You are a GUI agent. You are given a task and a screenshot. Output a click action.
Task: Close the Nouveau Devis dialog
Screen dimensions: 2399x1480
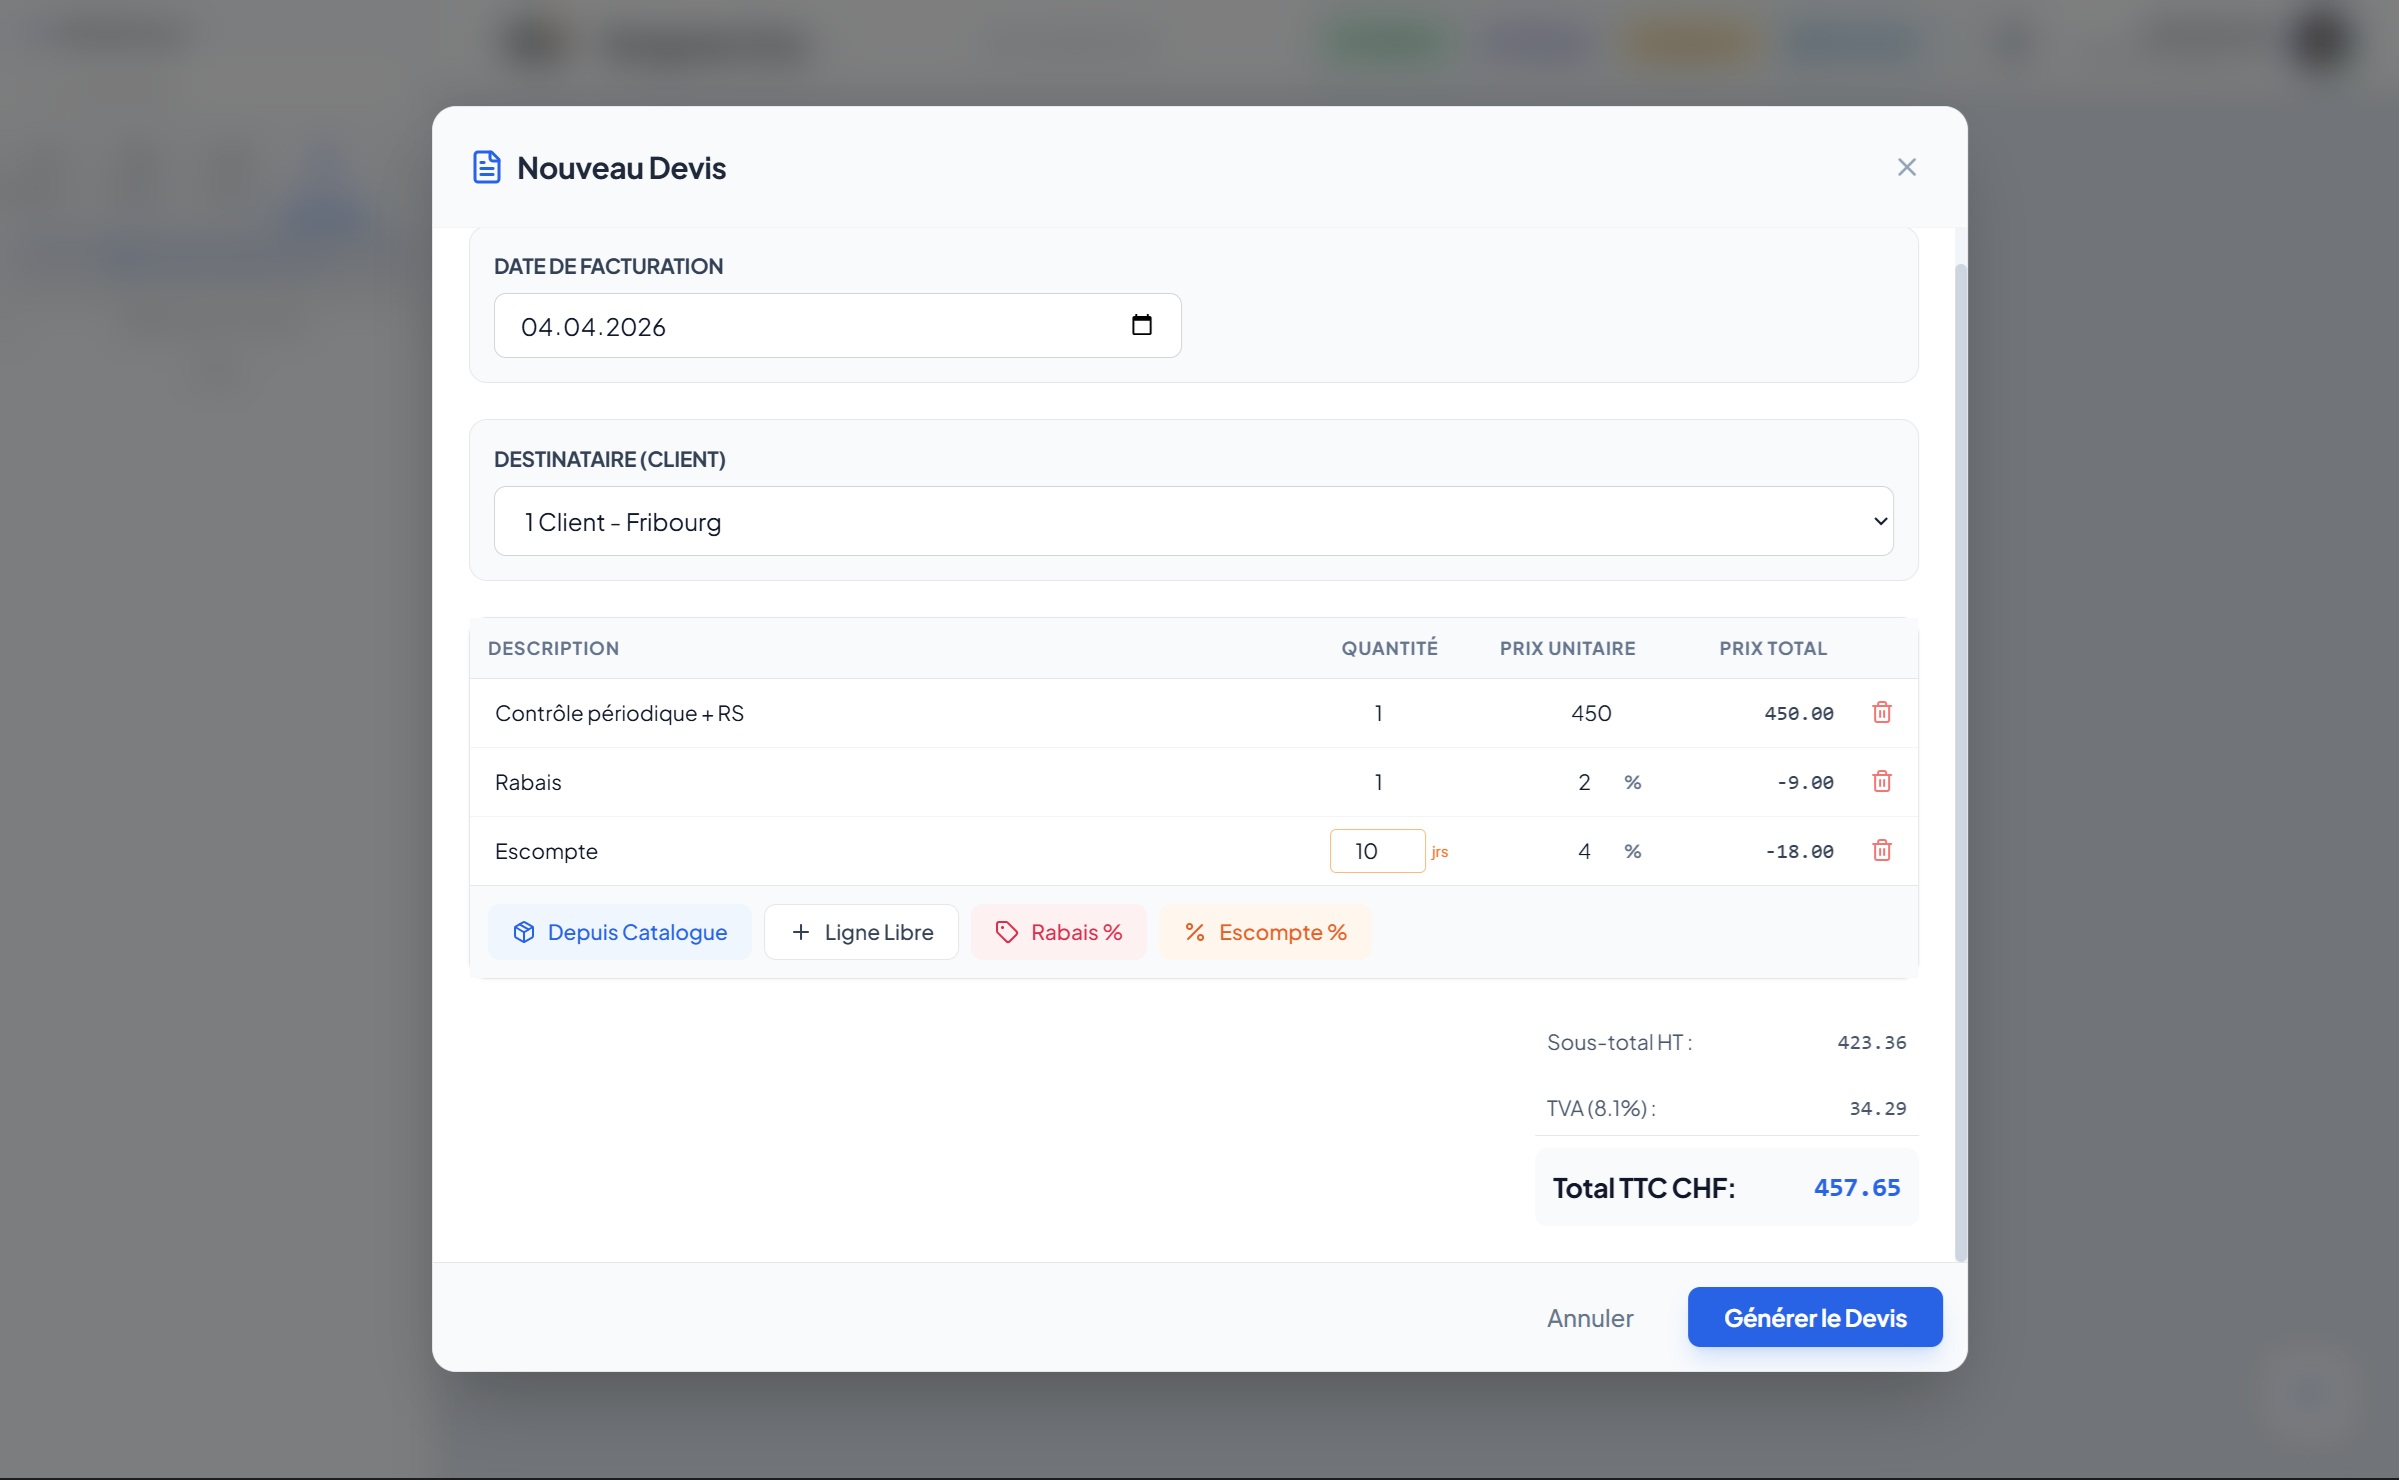pos(1906,167)
